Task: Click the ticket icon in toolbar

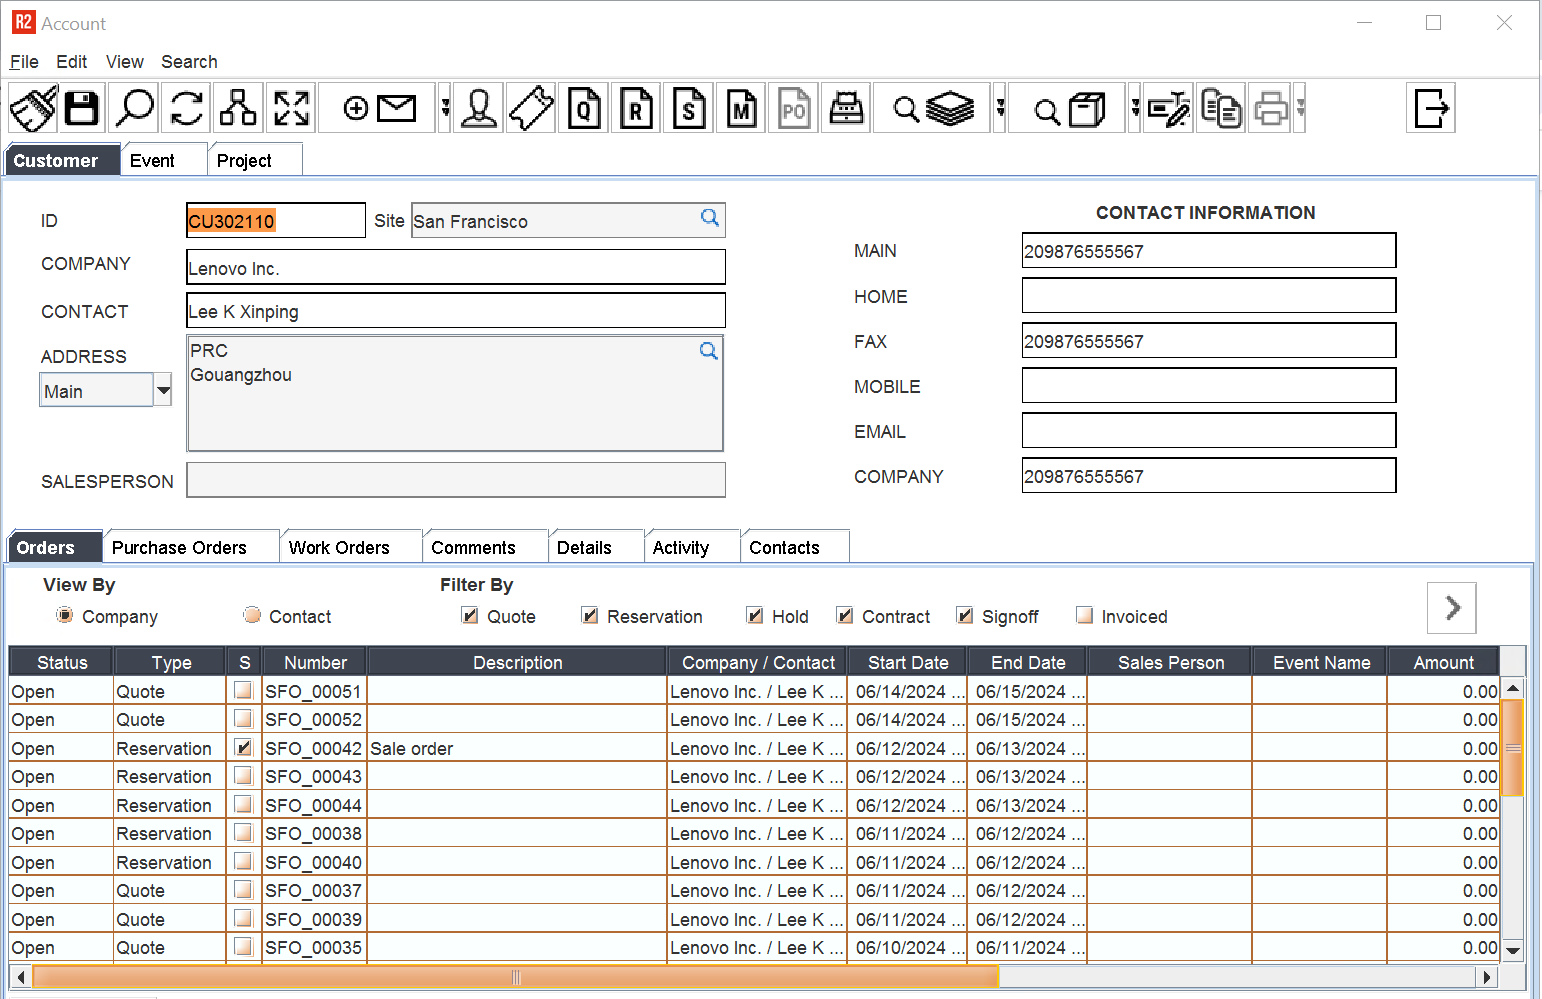Action: pyautogui.click(x=531, y=108)
